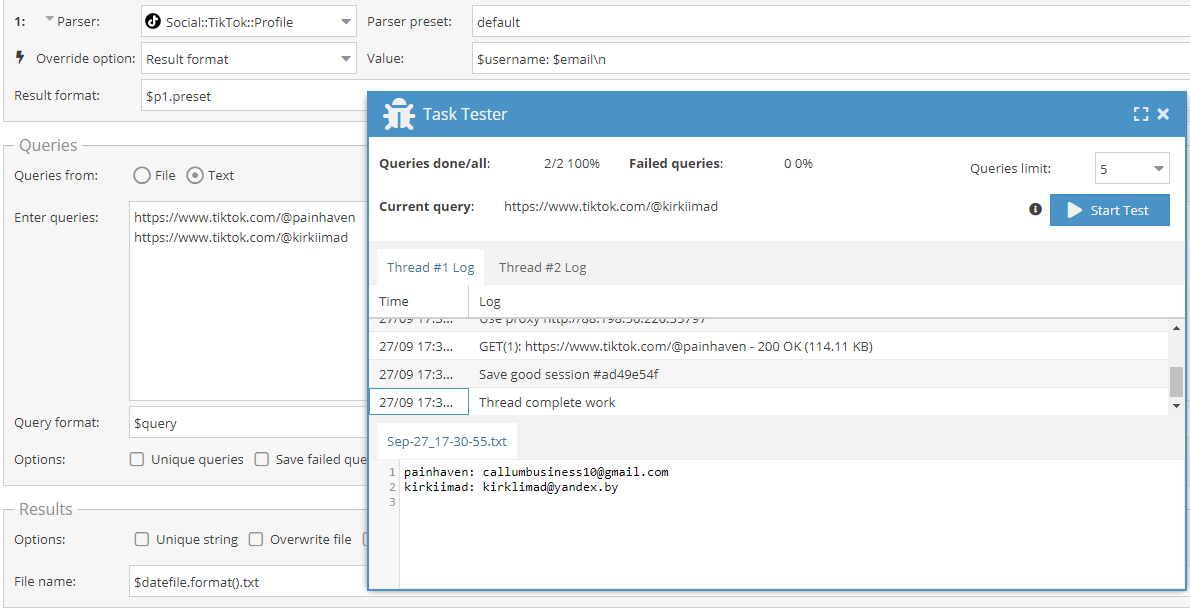Enable the Overwrite file checkbox
1190x611 pixels.
256,539
